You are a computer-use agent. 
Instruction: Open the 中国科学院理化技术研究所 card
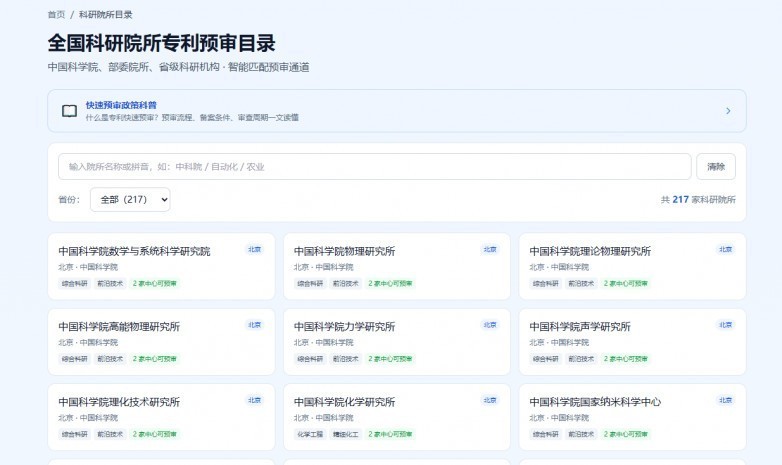pos(161,417)
